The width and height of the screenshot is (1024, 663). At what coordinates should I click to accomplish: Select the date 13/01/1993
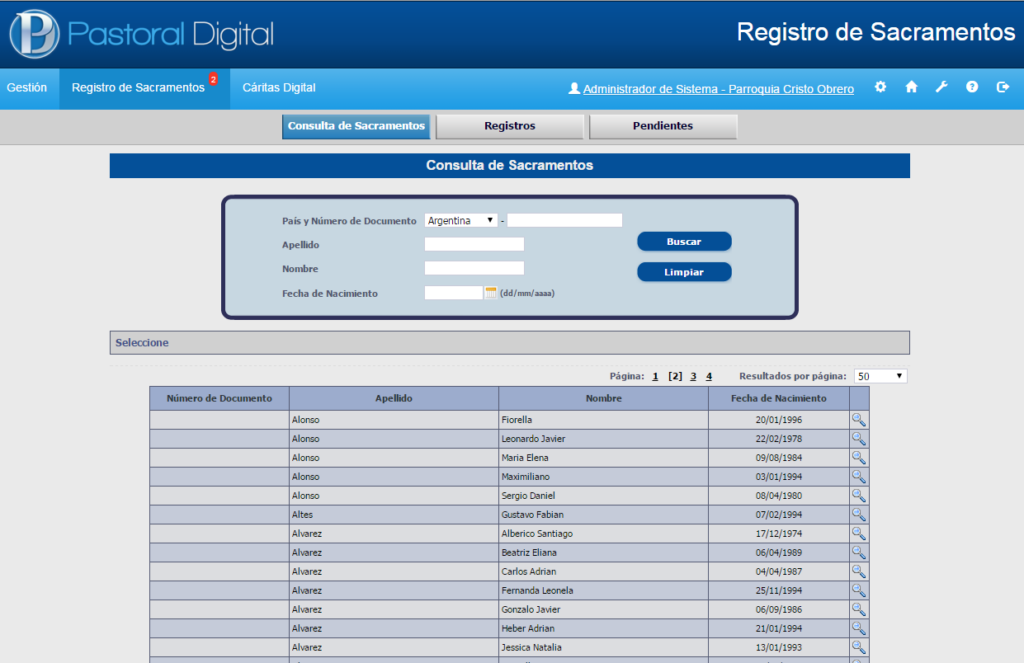(778, 647)
